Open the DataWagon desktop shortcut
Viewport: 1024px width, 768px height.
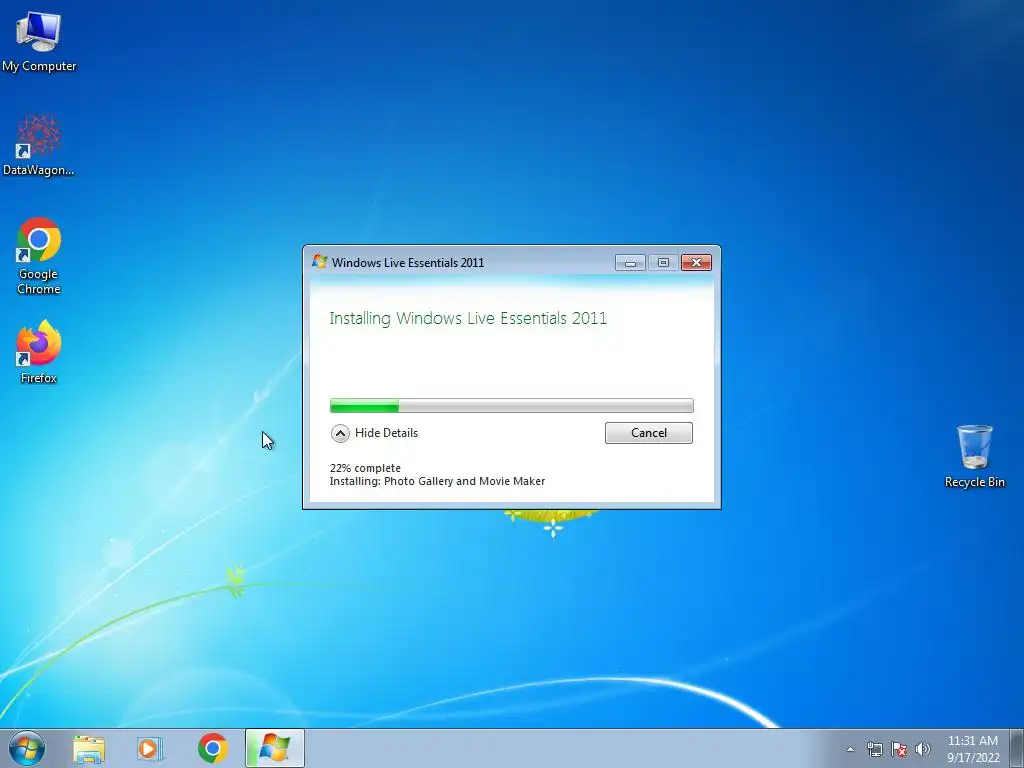point(39,145)
